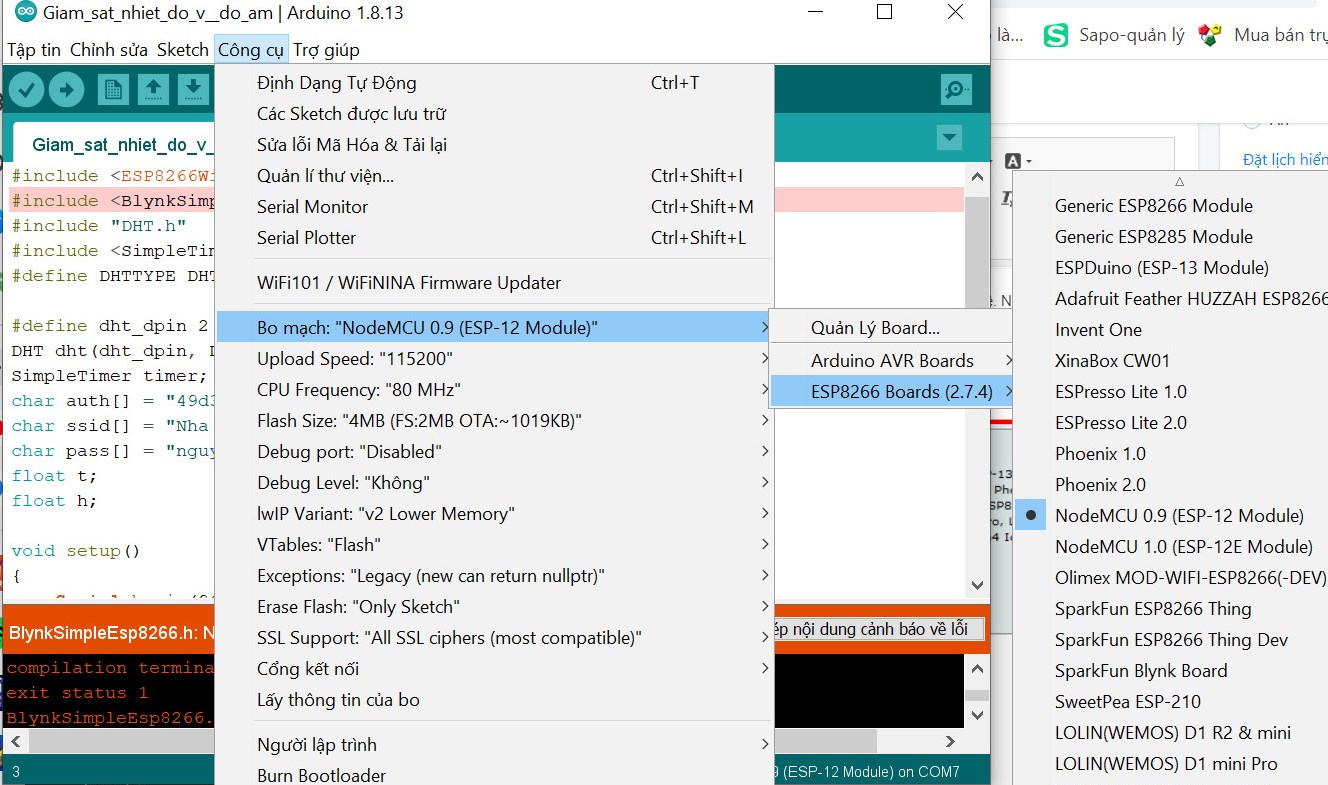Screen dimensions: 1328x785
Task: Create a new sketch with the New icon
Action: click(x=113, y=90)
